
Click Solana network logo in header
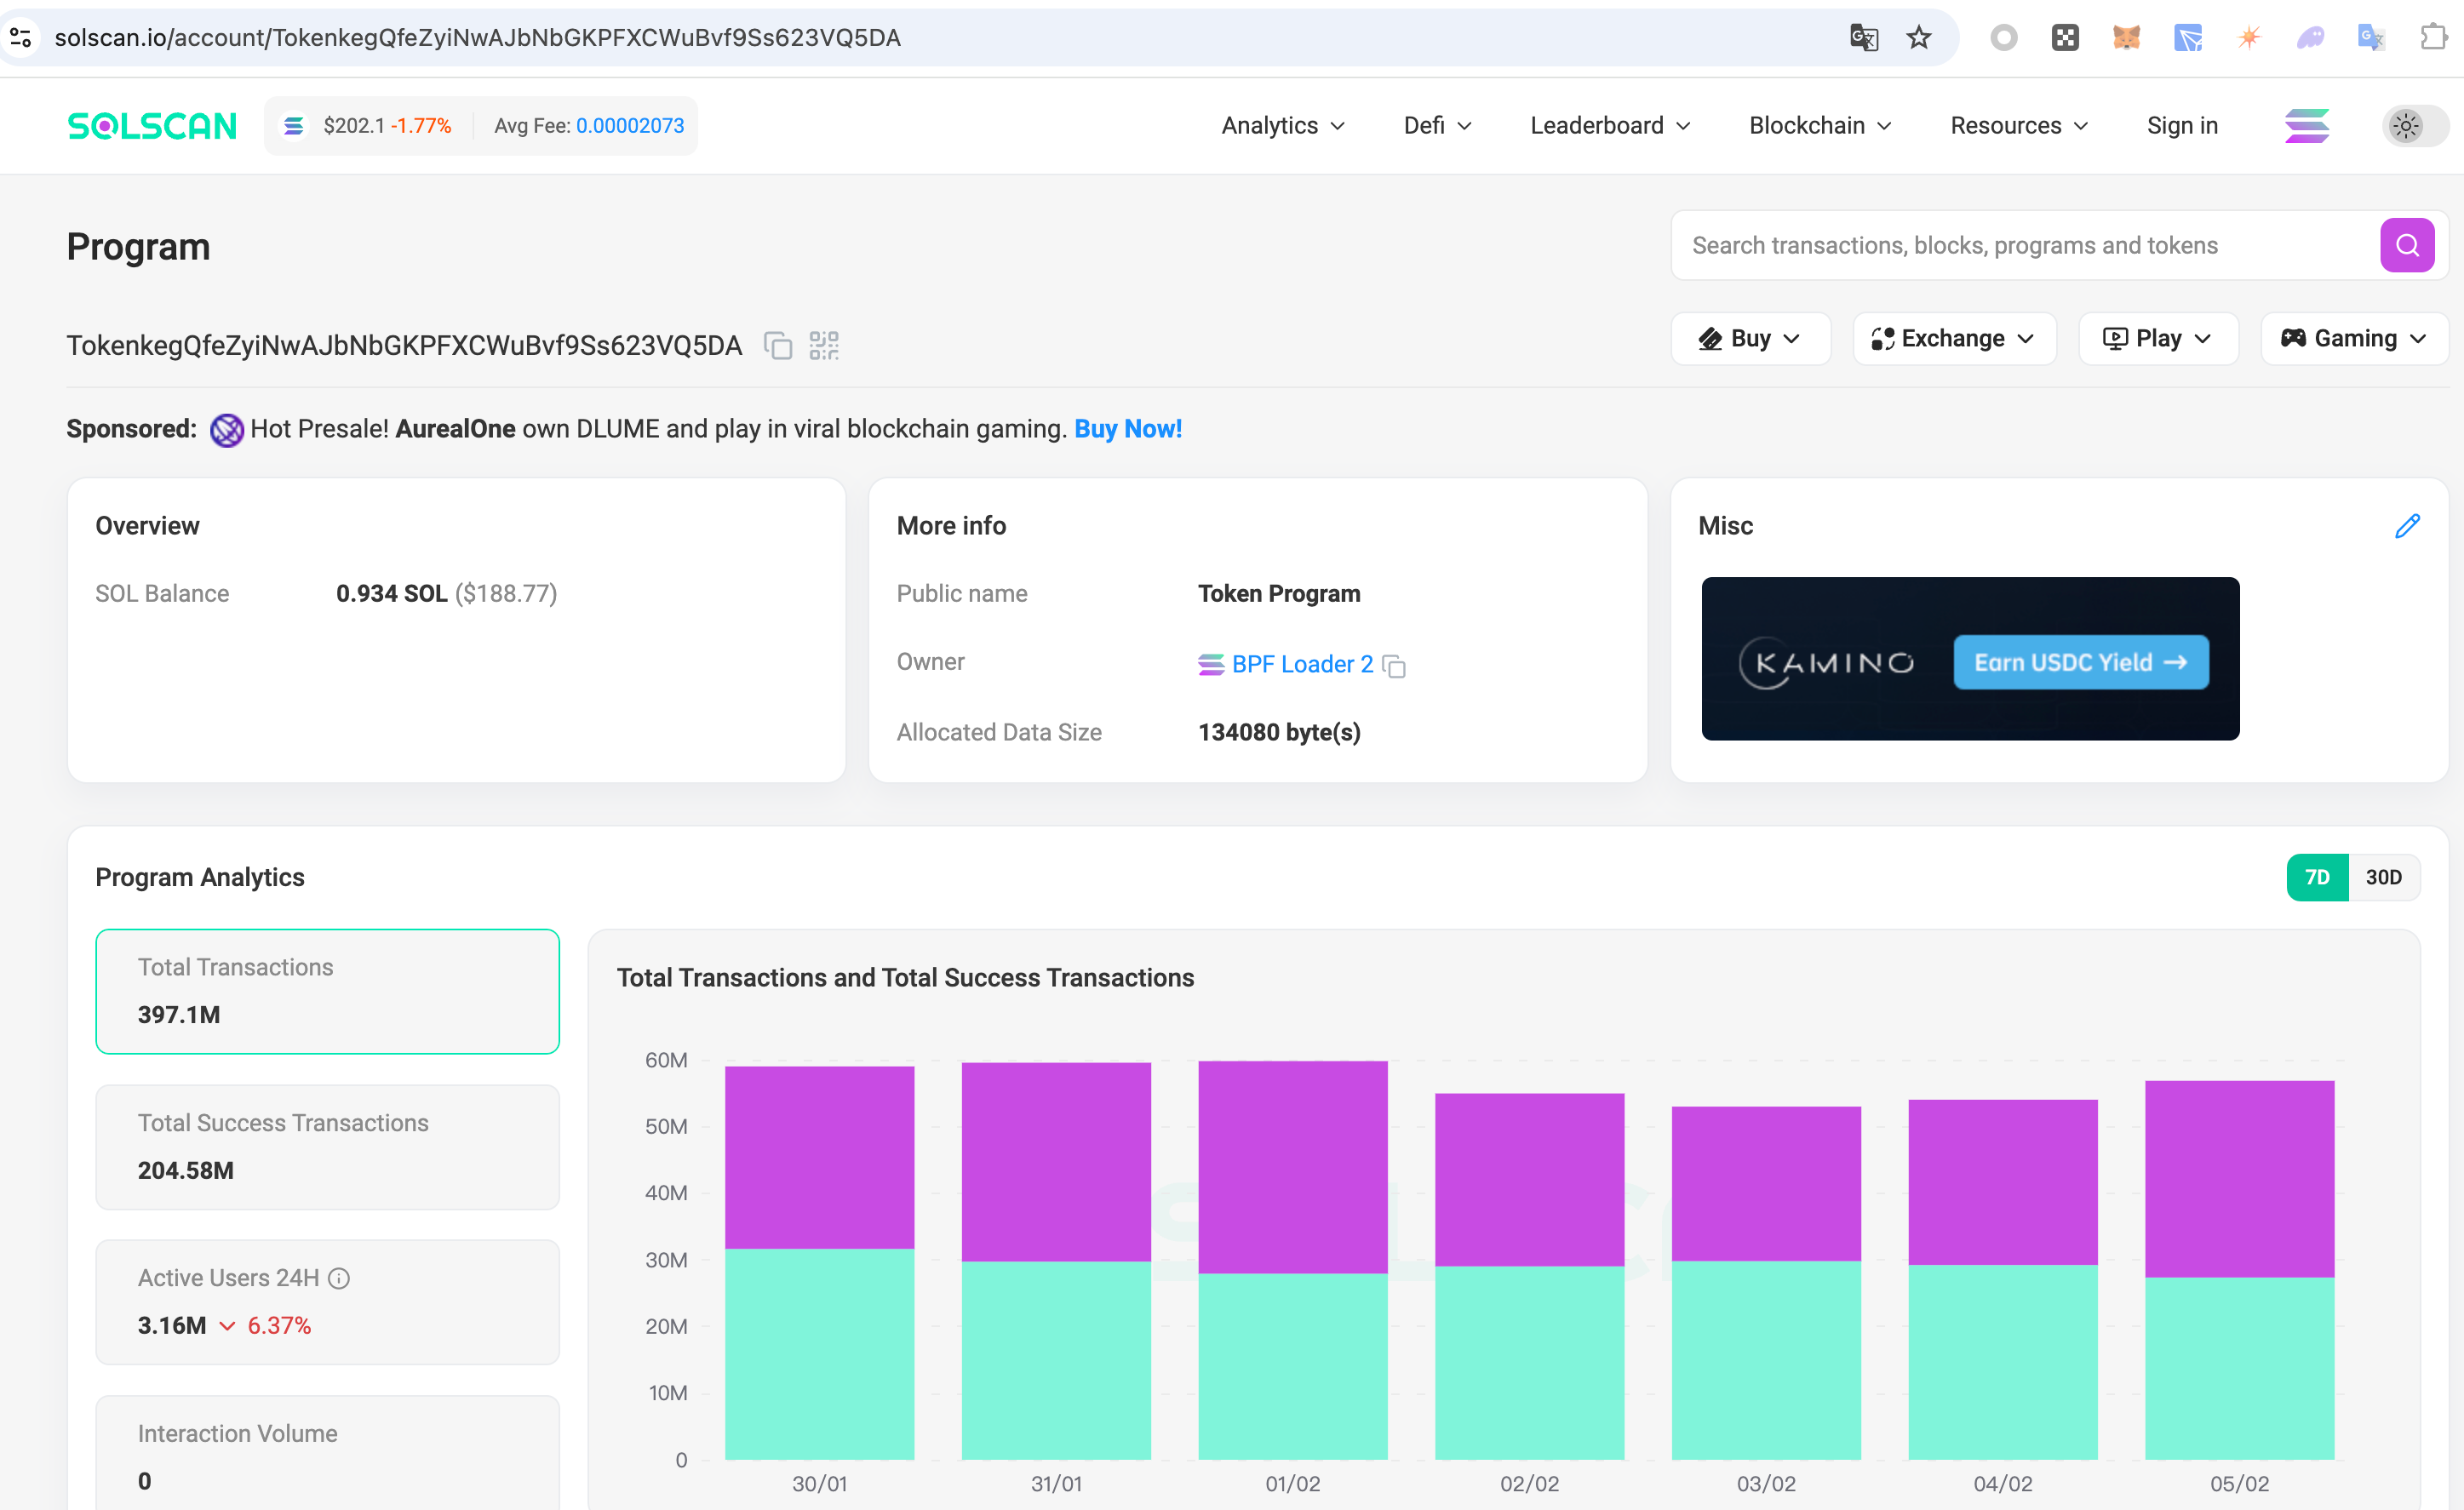[2306, 126]
